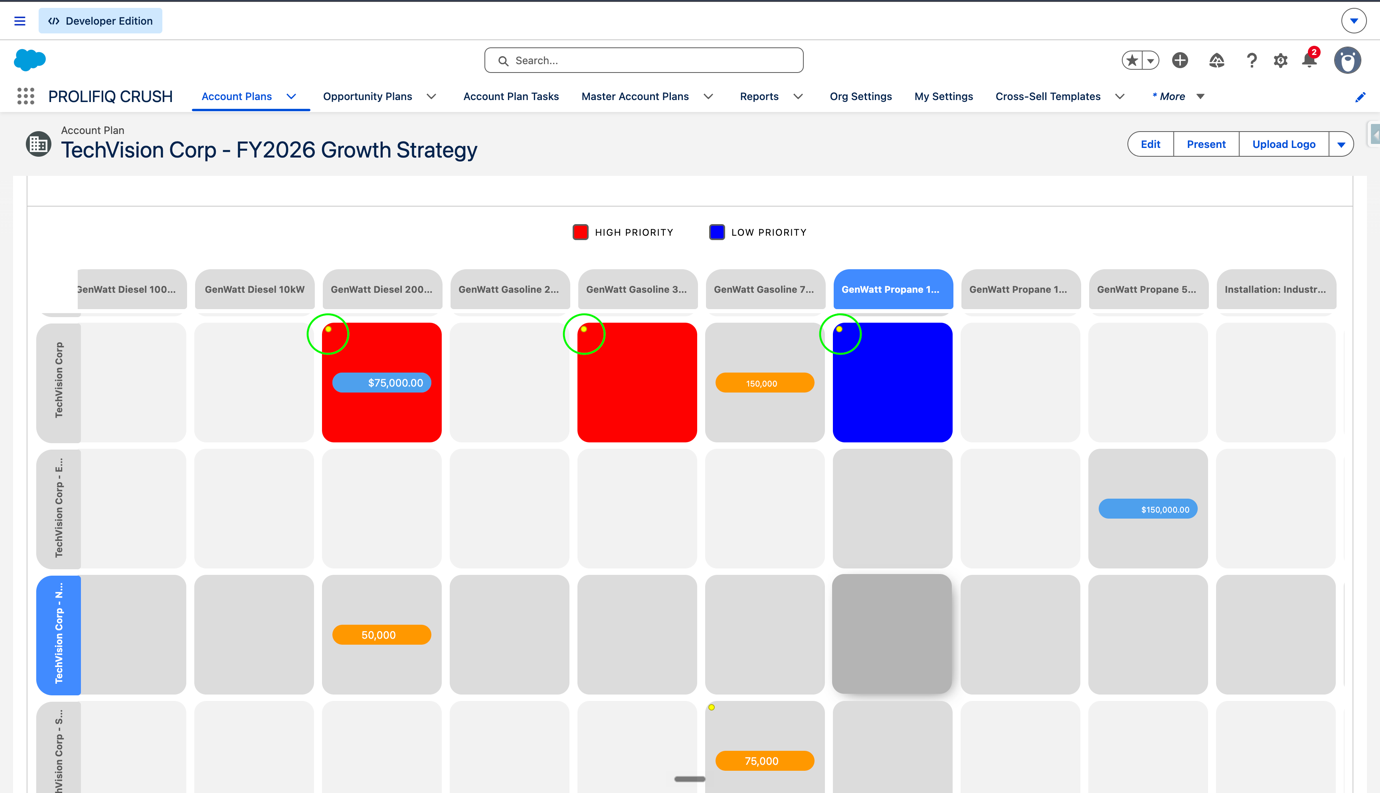Expand the Master Account Plans chevron
The width and height of the screenshot is (1380, 793).
coord(708,97)
